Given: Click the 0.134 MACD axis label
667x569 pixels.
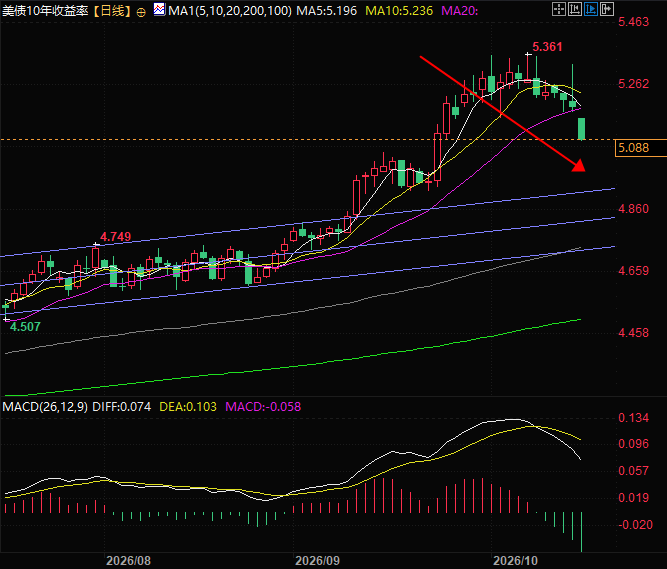Looking at the screenshot, I should [634, 418].
